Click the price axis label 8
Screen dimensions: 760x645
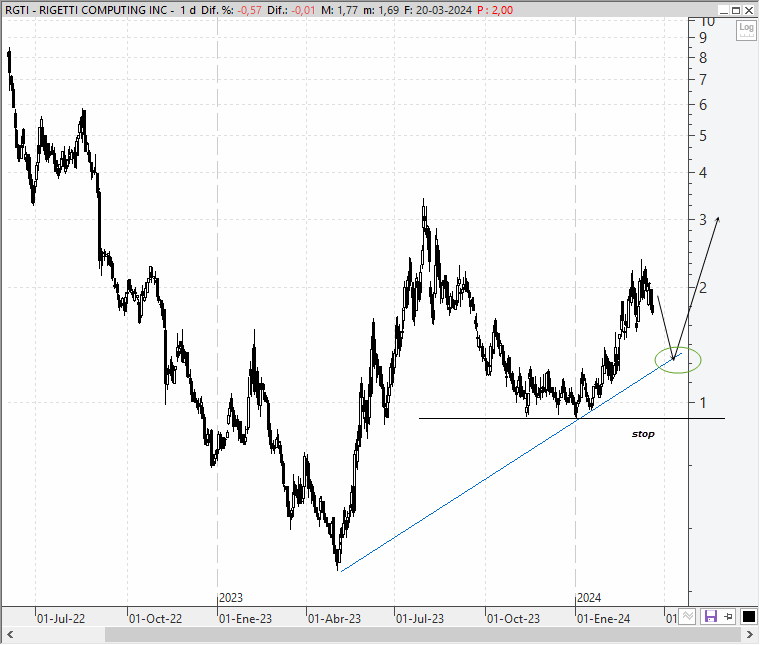point(703,58)
